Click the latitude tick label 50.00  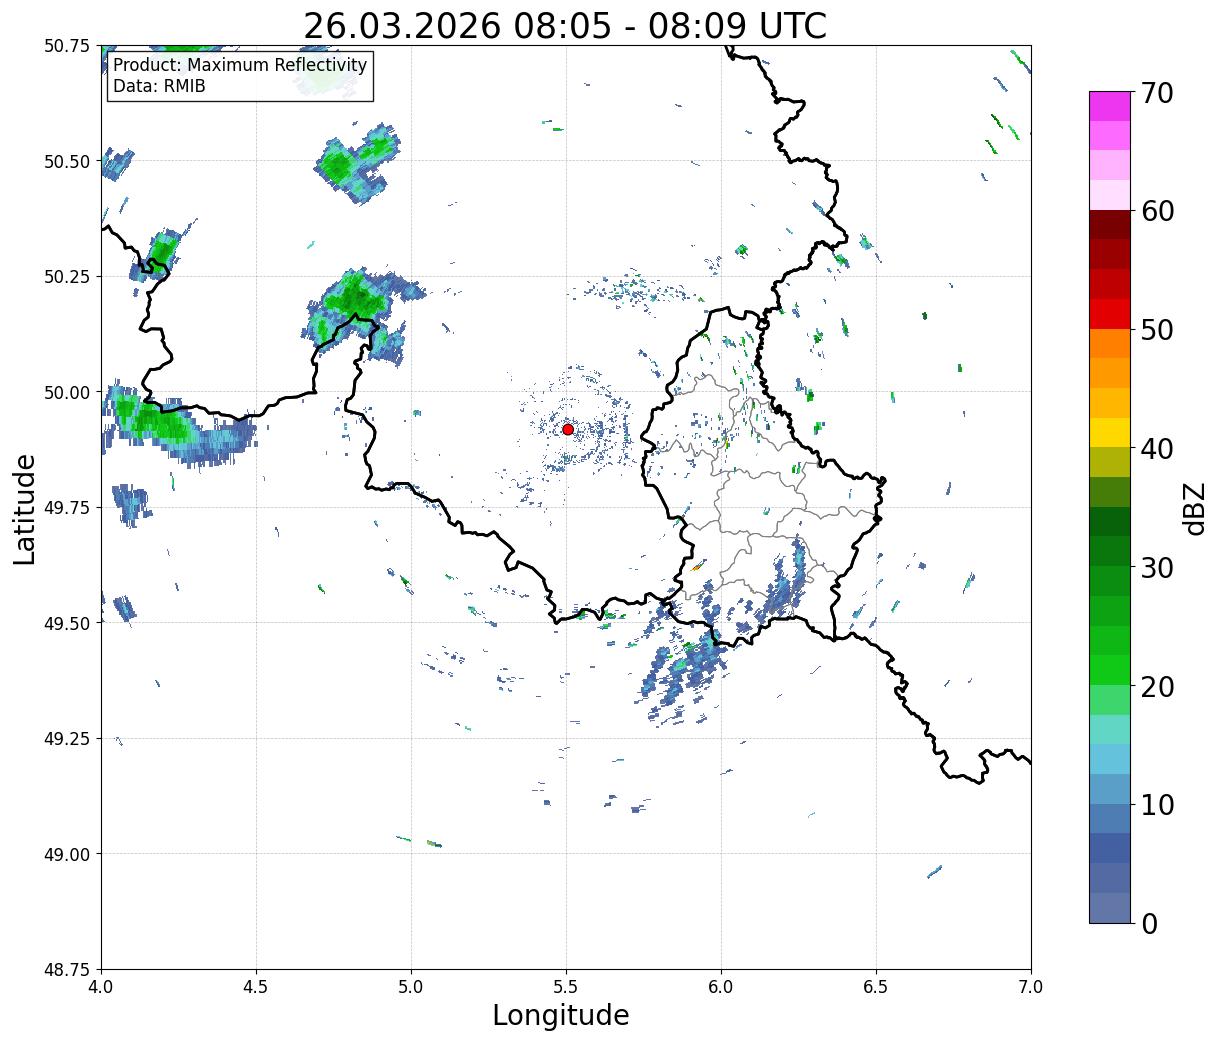(67, 392)
